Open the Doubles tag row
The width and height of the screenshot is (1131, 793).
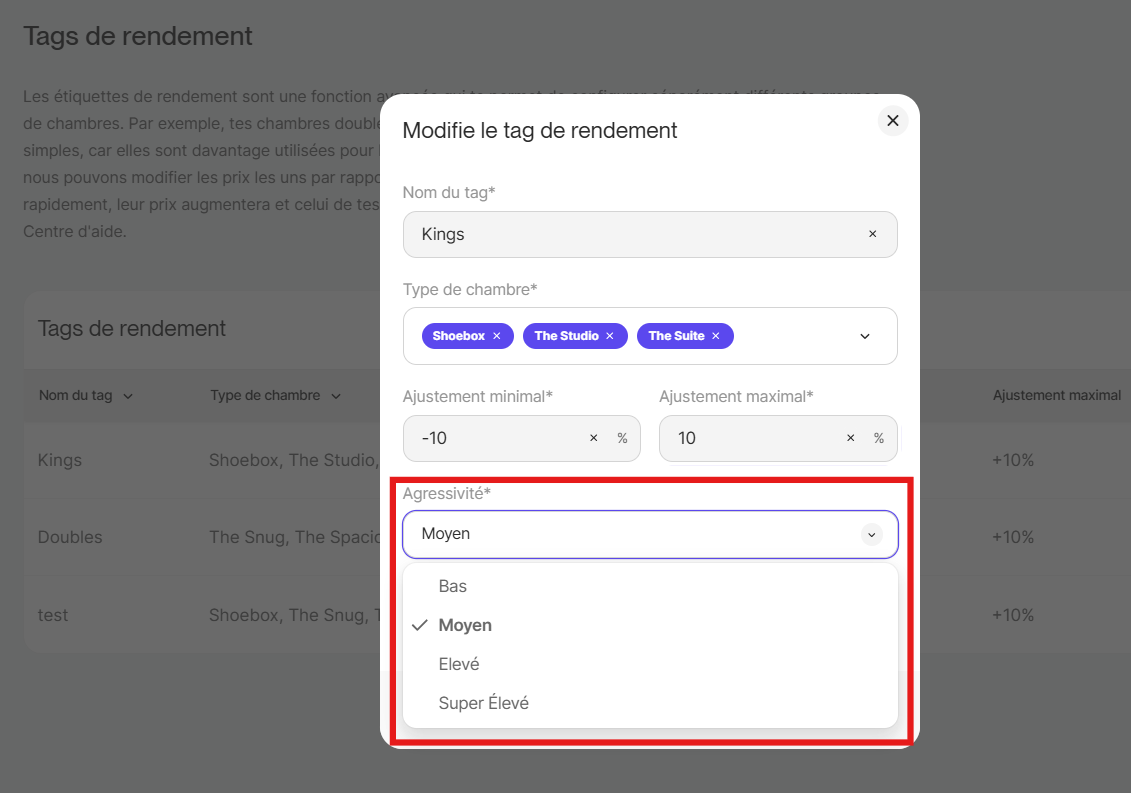[x=70, y=537]
